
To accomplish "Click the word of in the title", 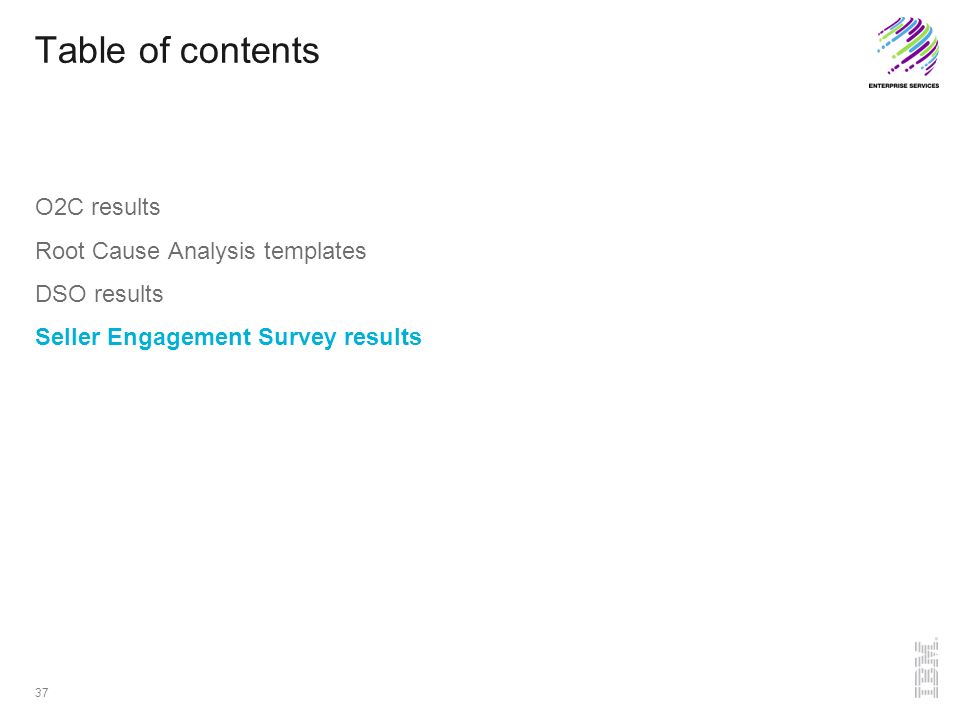I will [154, 50].
